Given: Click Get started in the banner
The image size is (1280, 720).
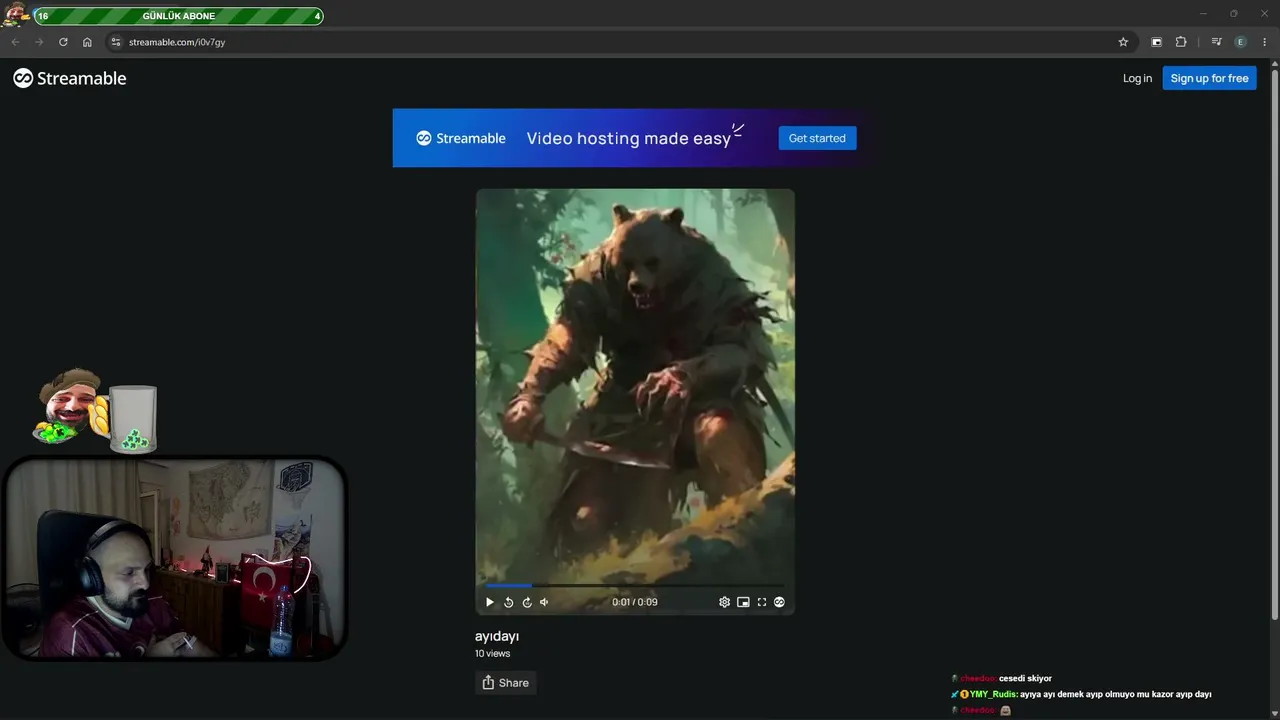Looking at the screenshot, I should pyautogui.click(x=817, y=138).
